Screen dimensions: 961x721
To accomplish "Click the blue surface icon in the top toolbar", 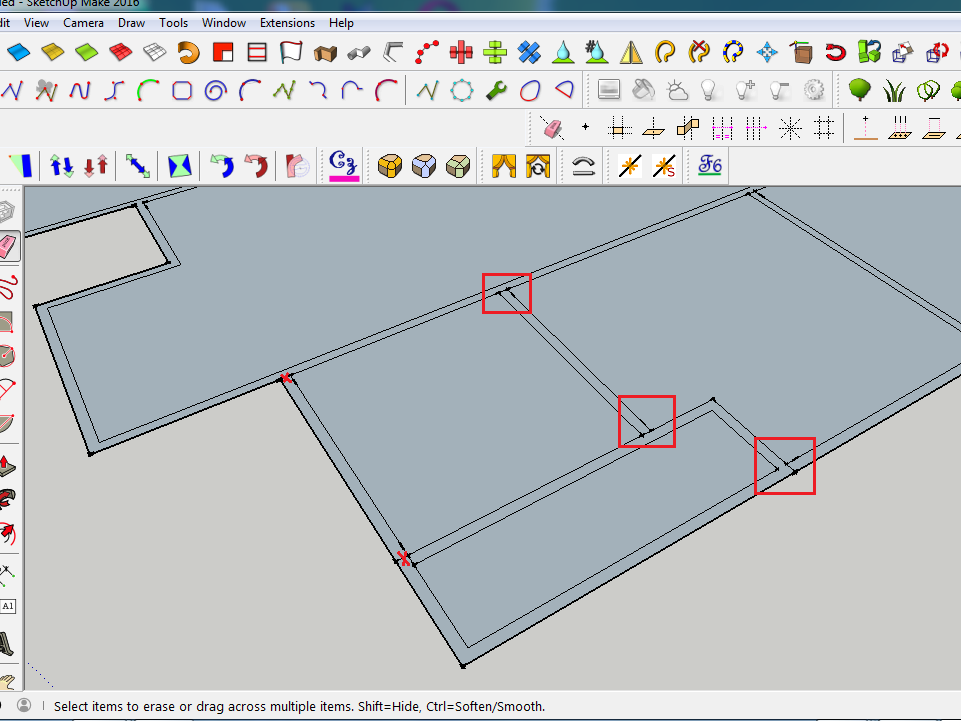I will click(x=18, y=52).
